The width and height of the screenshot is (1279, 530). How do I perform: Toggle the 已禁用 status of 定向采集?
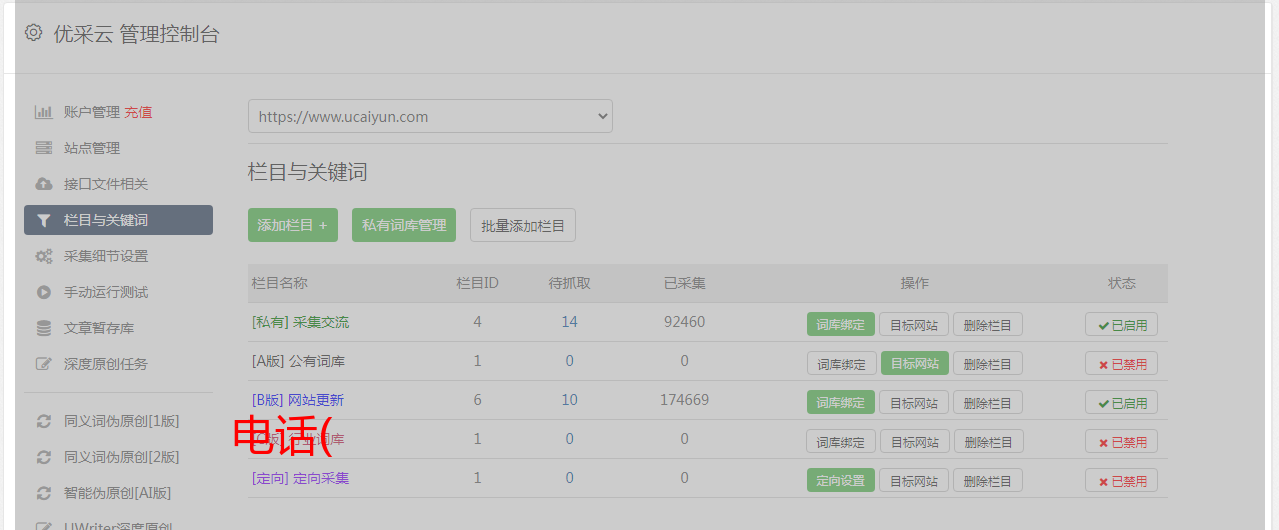(x=1122, y=480)
